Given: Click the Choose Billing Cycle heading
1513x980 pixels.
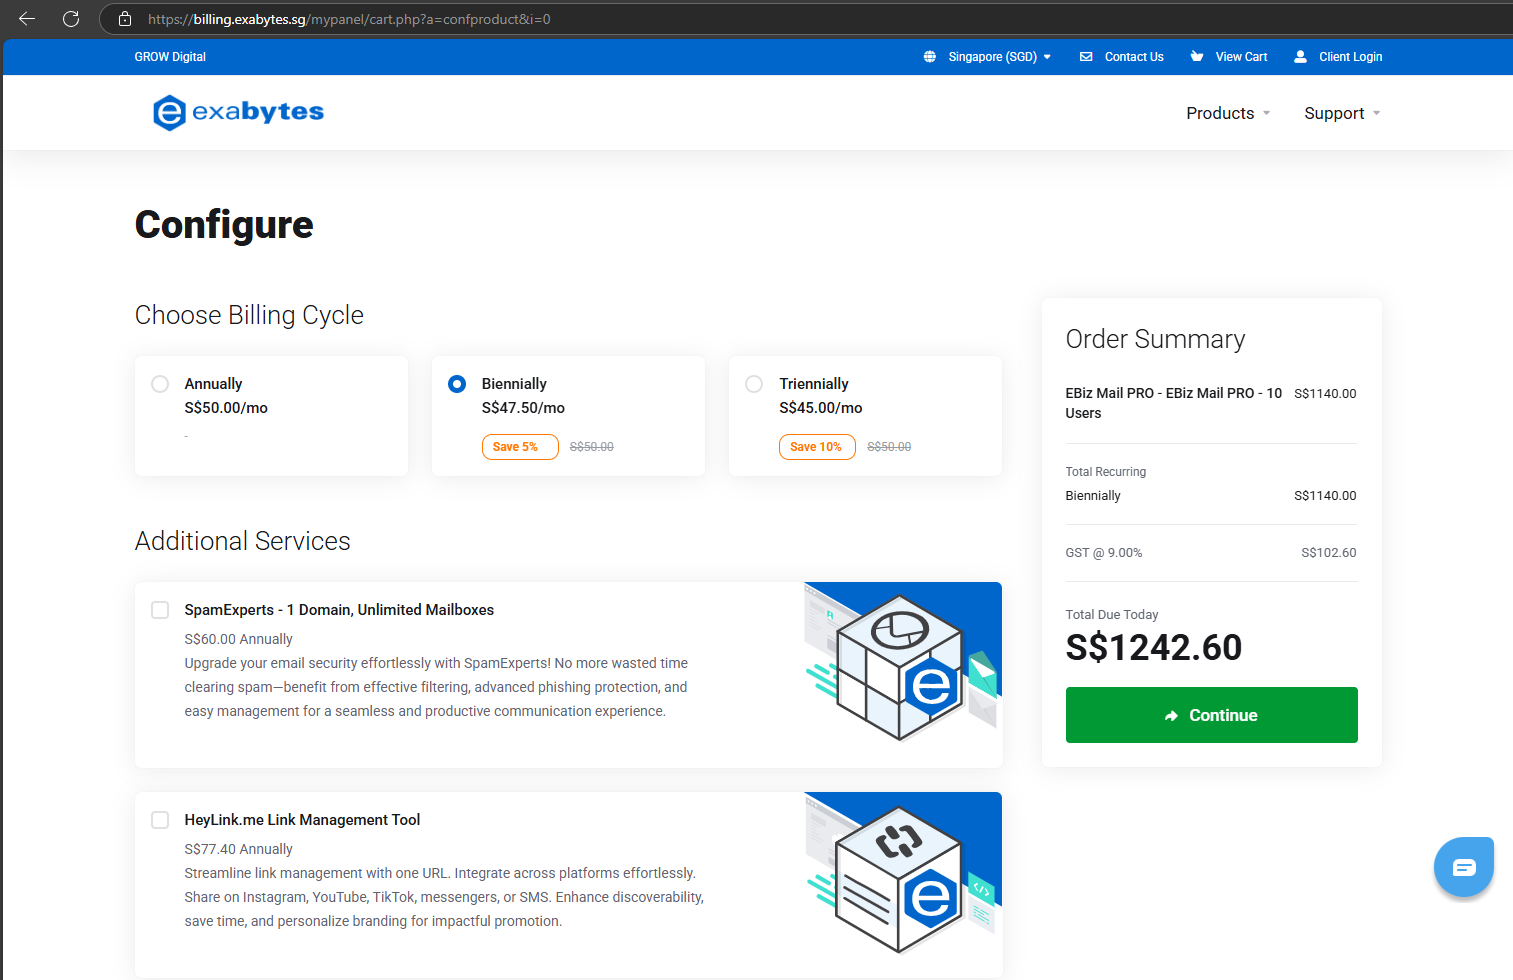Looking at the screenshot, I should coord(249,315).
